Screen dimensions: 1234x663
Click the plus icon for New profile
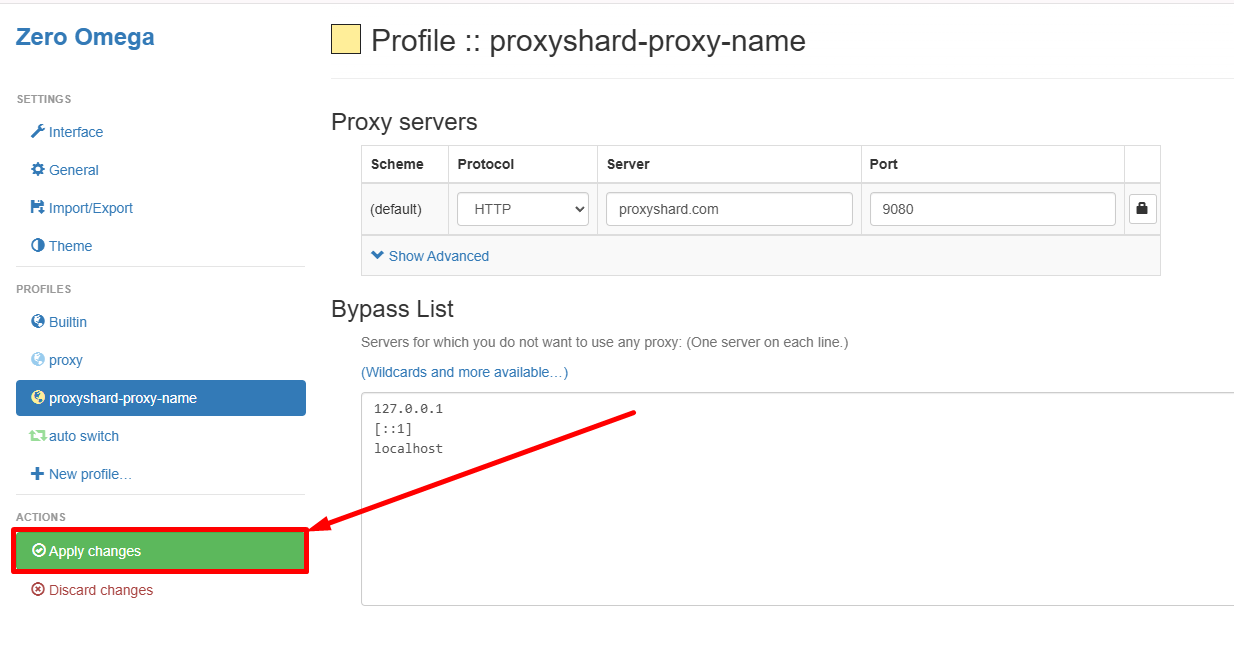(38, 474)
